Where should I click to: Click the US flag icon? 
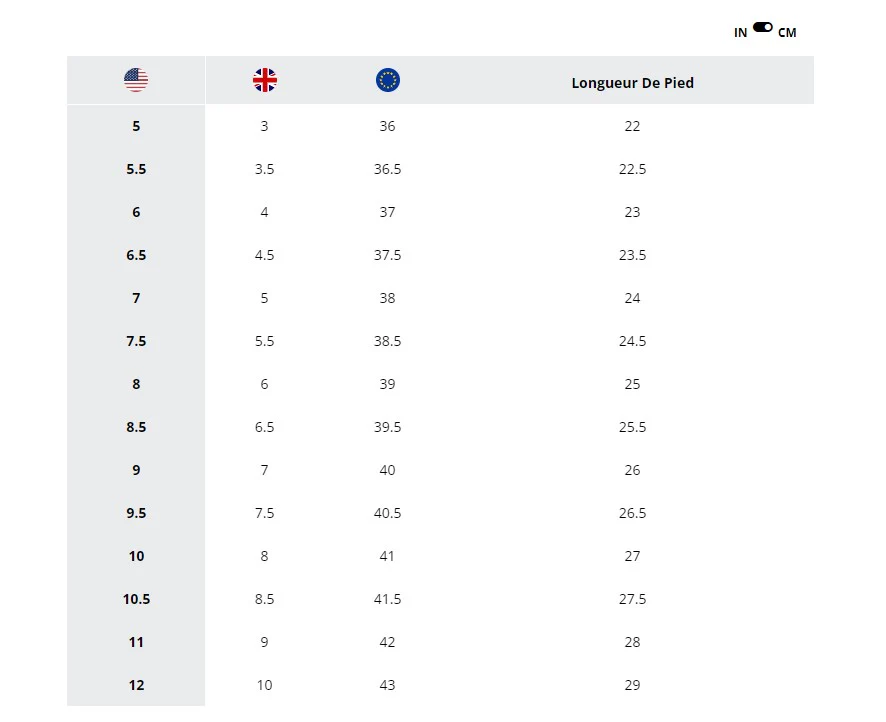click(136, 80)
